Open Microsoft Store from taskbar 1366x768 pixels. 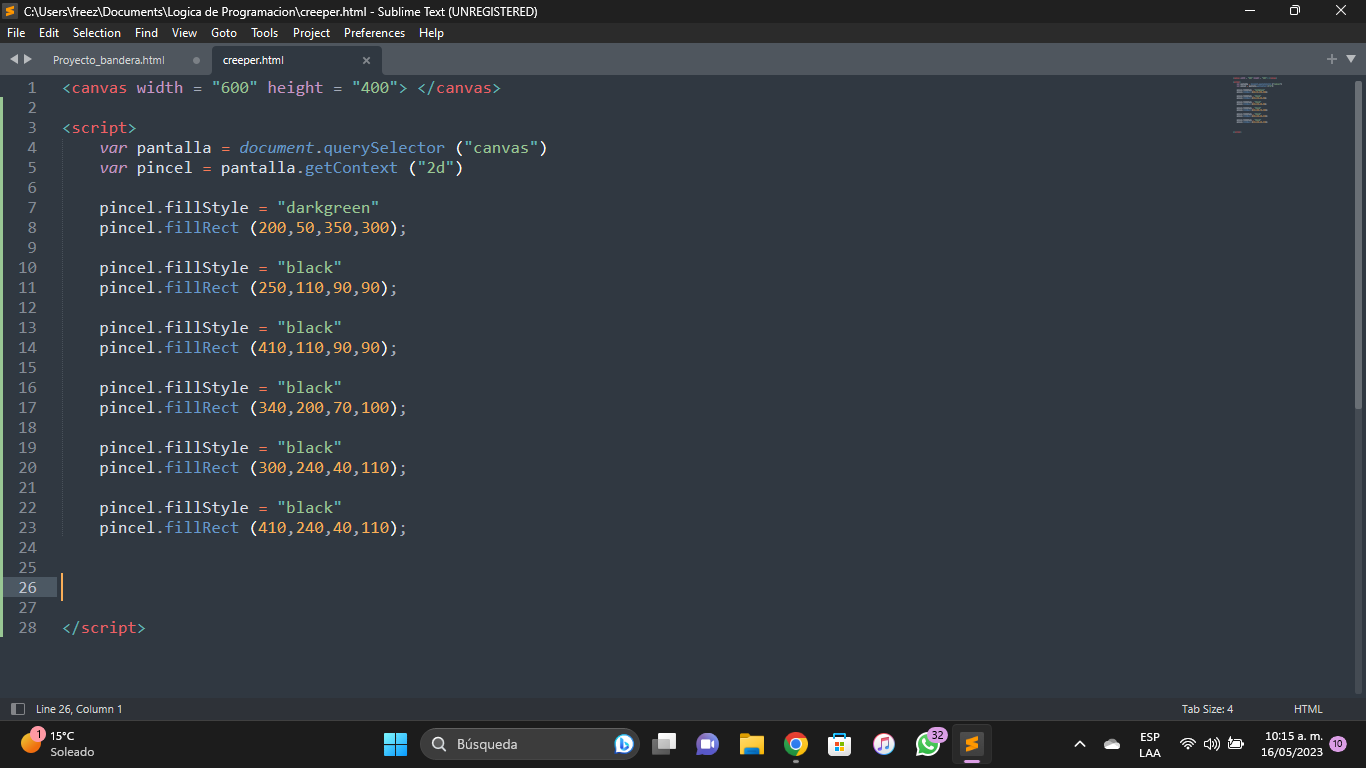(840, 744)
